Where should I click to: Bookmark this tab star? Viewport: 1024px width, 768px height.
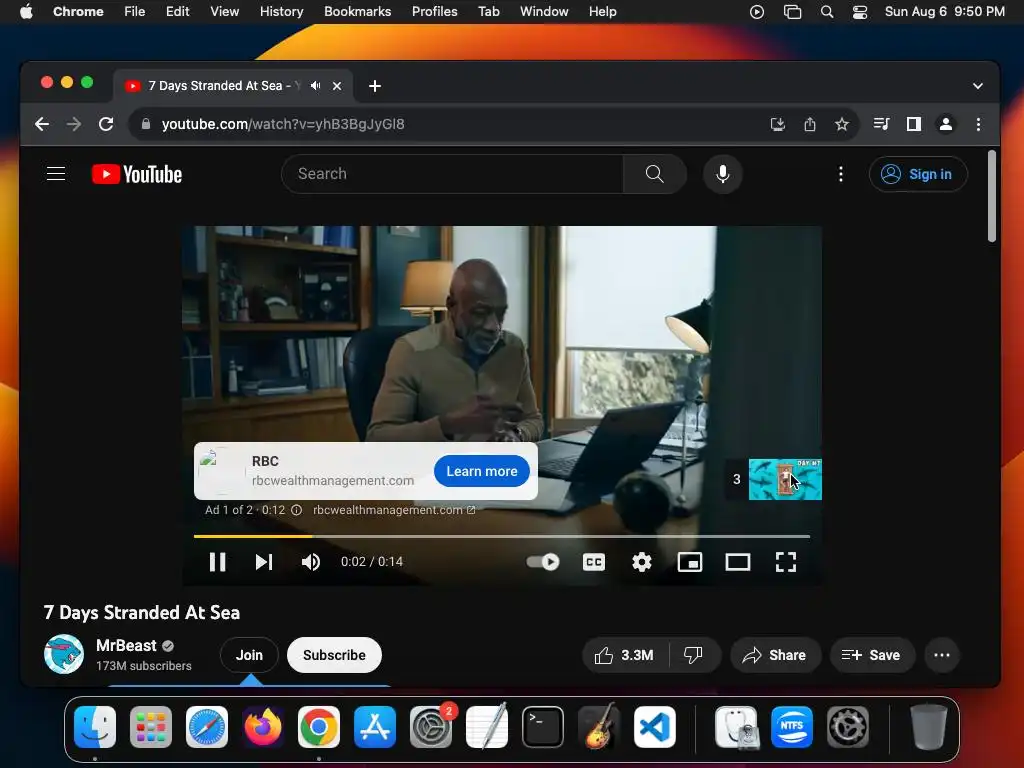[842, 124]
